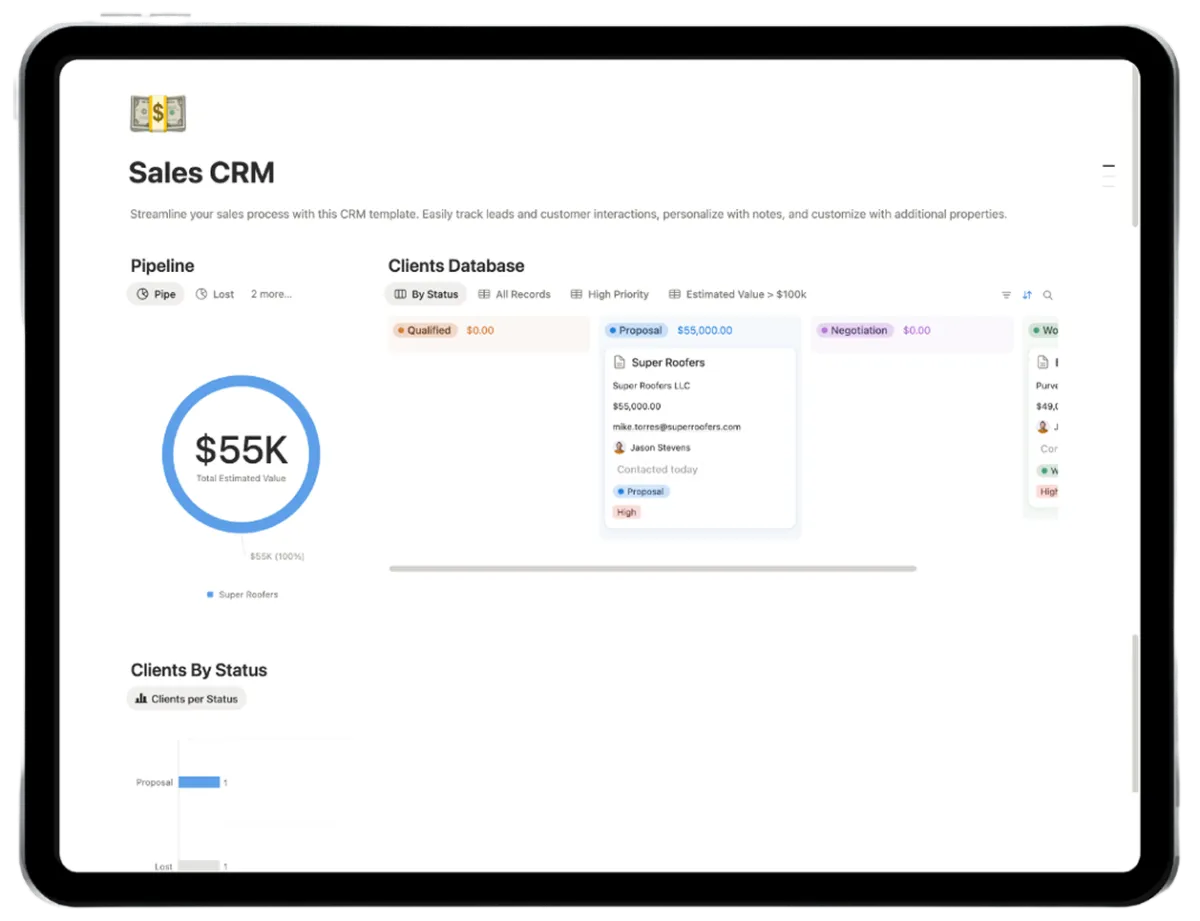Select the By Status board view

pos(426,294)
